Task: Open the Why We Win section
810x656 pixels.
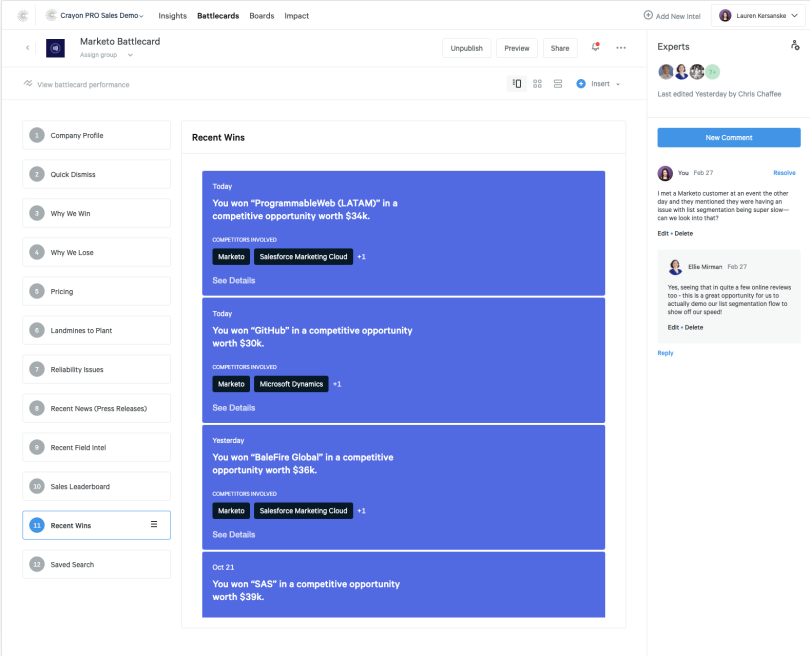Action: point(97,213)
